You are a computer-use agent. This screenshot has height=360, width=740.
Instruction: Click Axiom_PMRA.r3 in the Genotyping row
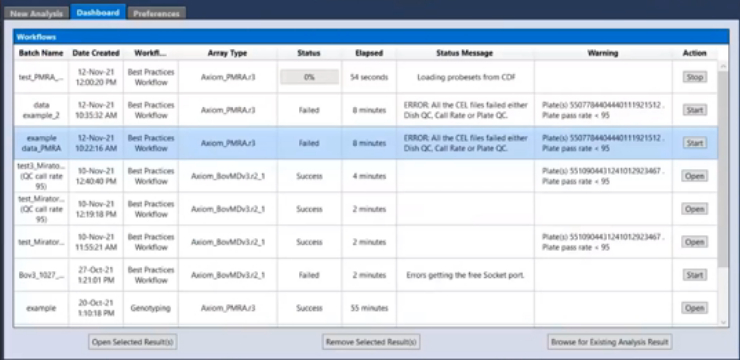coord(227,308)
